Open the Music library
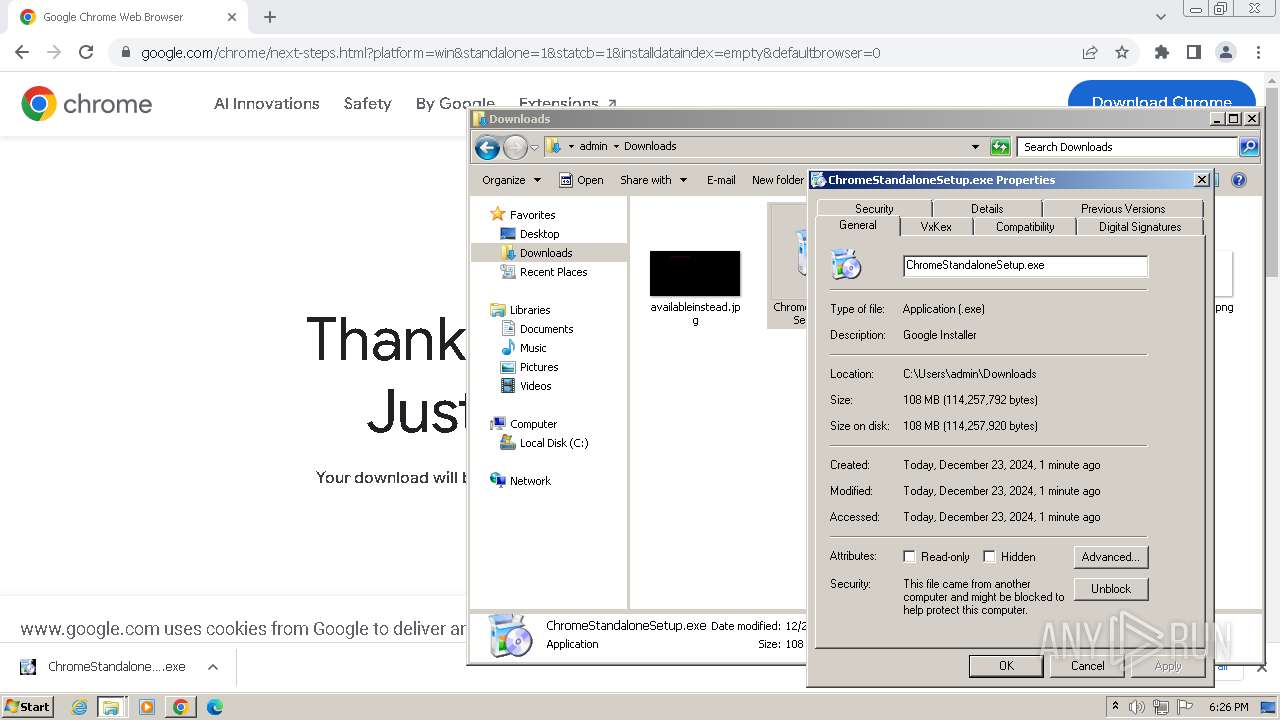 tap(533, 348)
